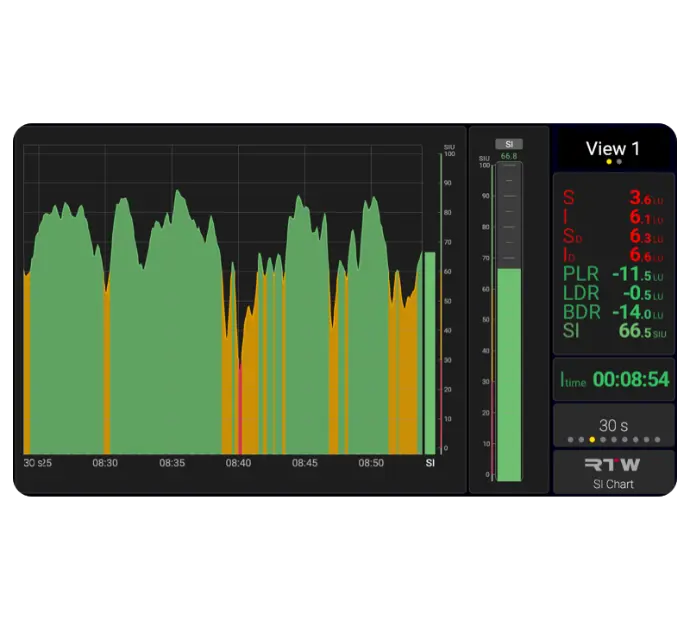This screenshot has height=619, width=690.
Task: Select the last dot under 30 s
Action: coord(657,440)
